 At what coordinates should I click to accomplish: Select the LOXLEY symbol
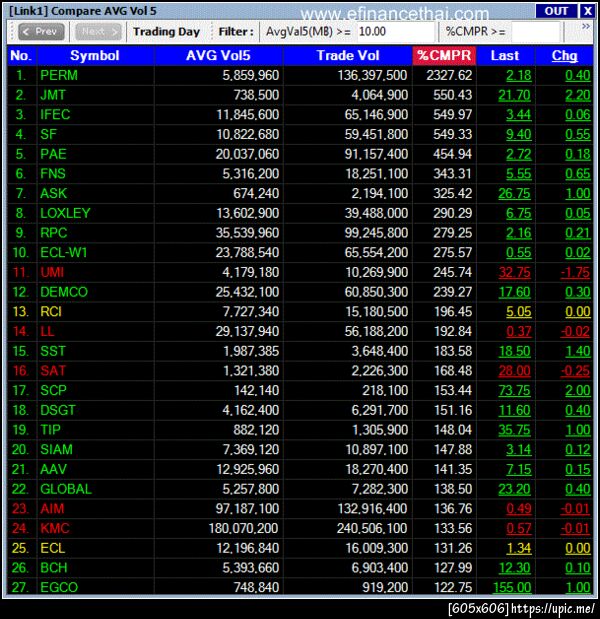coord(65,214)
